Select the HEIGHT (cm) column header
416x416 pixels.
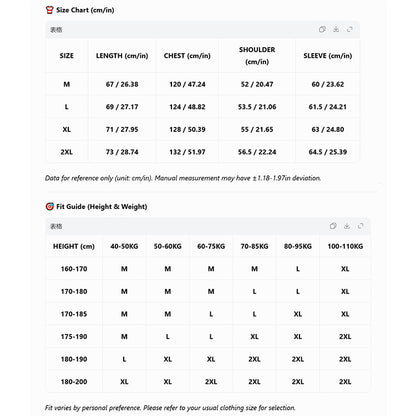click(x=74, y=246)
